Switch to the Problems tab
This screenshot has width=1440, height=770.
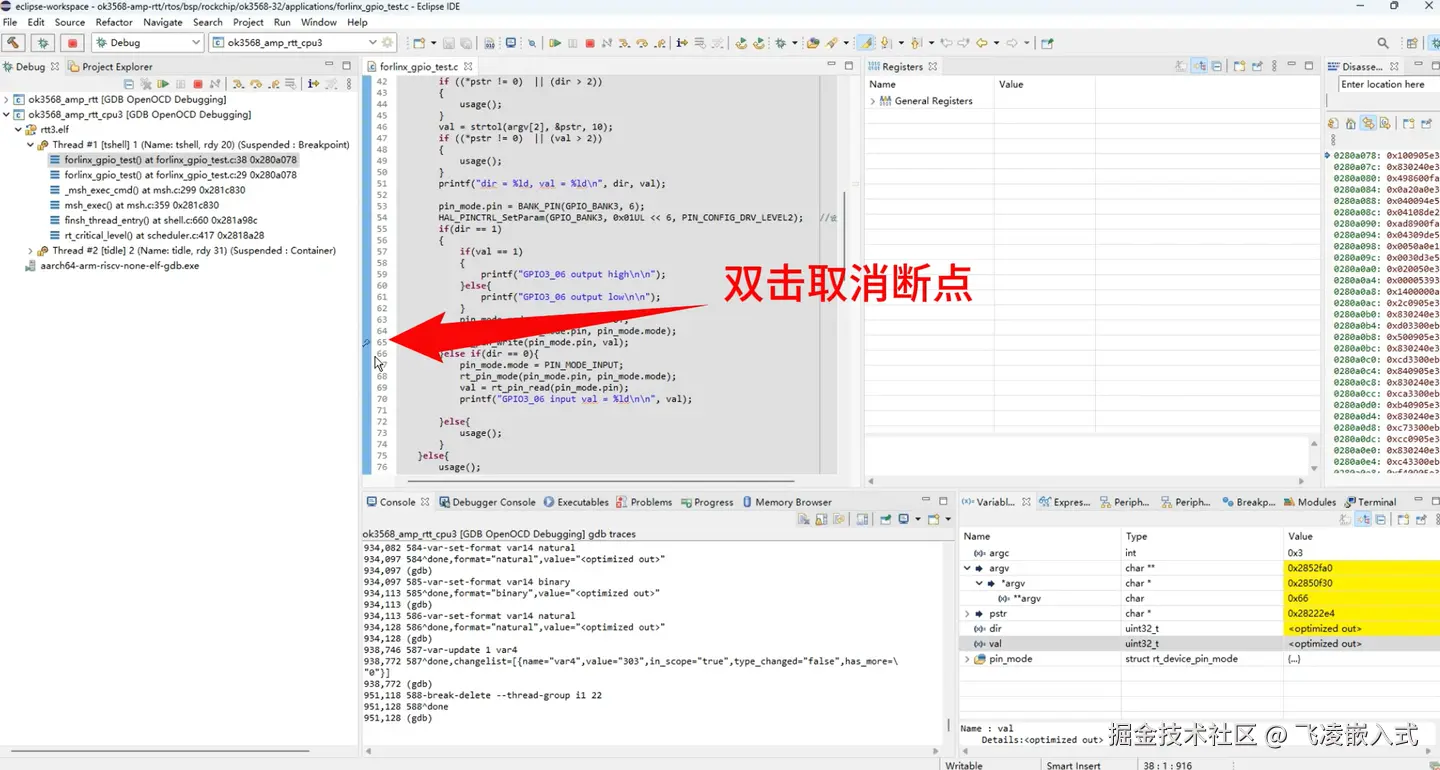tap(644, 502)
